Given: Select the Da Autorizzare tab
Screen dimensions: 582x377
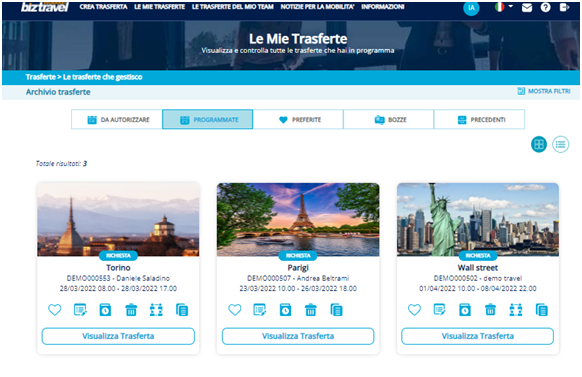Looking at the screenshot, I should click(x=117, y=119).
